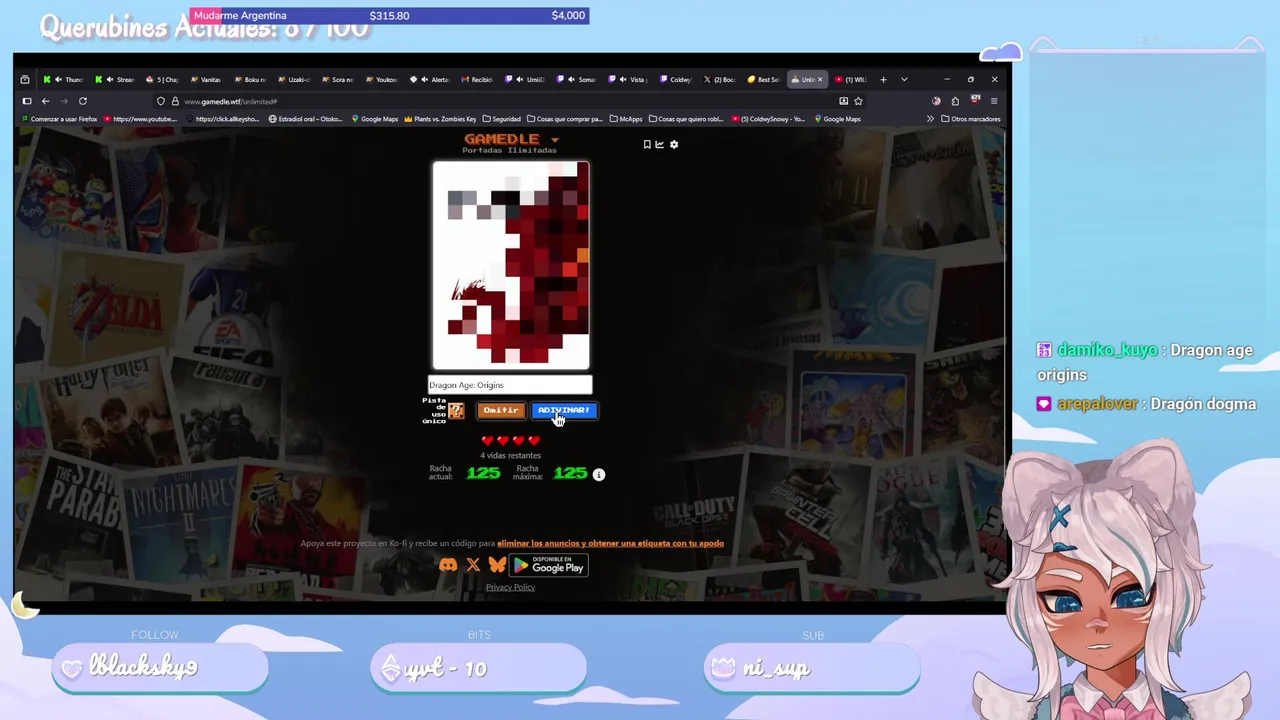The height and width of the screenshot is (720, 1280).
Task: Close the active Gamedle Unlimited tab
Action: [820, 79]
